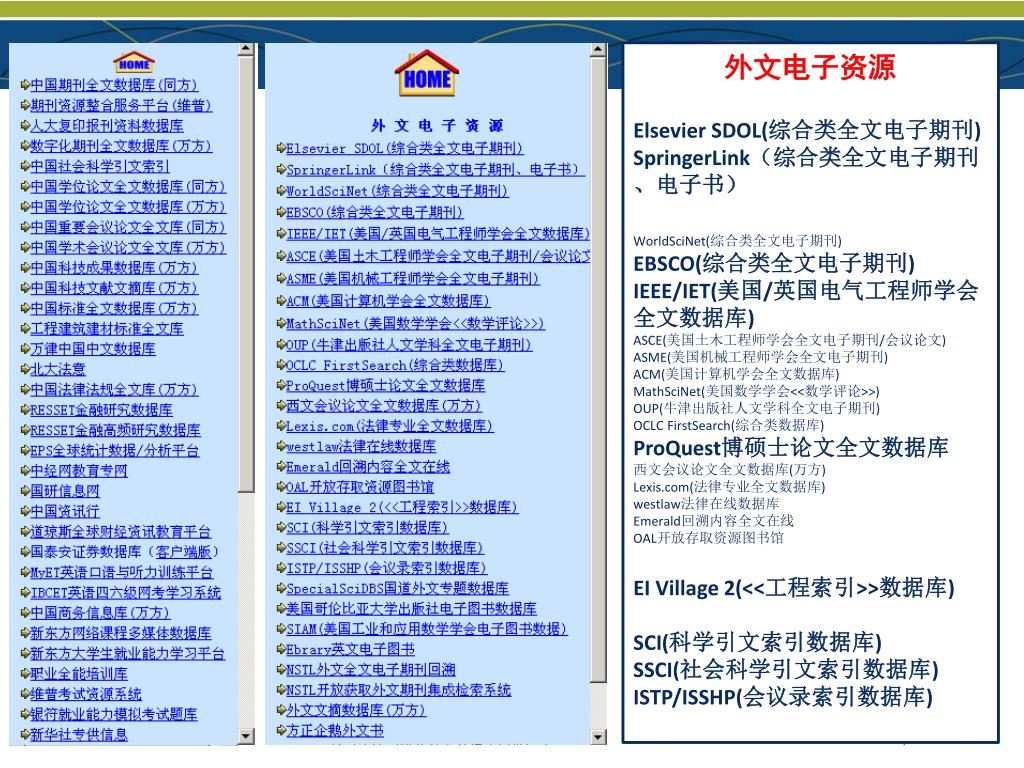This screenshot has width=1024, height=768.
Task: Open RESSET金融研究数据库 link
Action: point(101,409)
